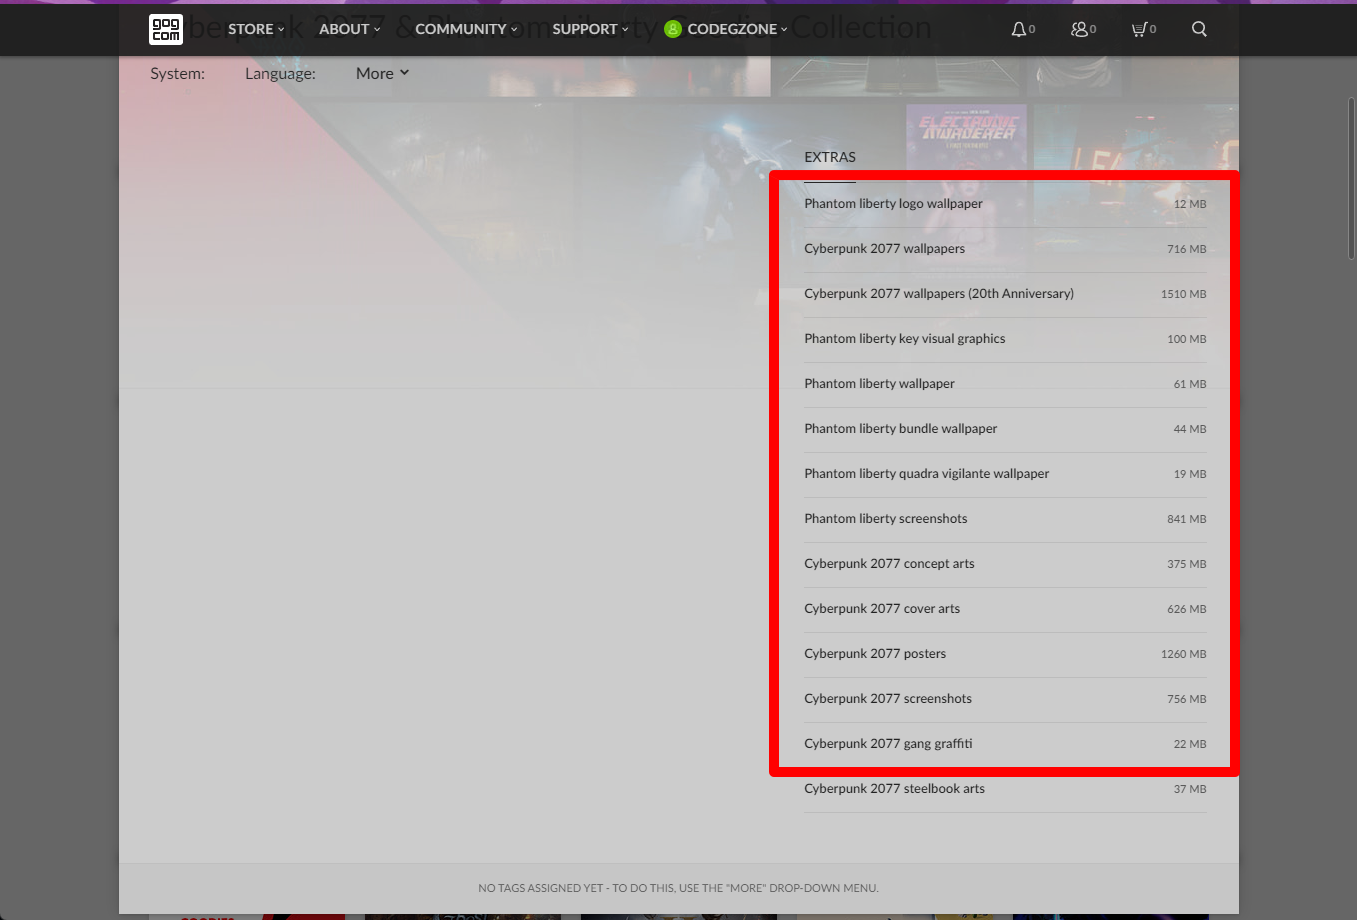This screenshot has height=920, width=1357.
Task: Download Phantom liberty screenshots
Action: pyautogui.click(x=1005, y=519)
